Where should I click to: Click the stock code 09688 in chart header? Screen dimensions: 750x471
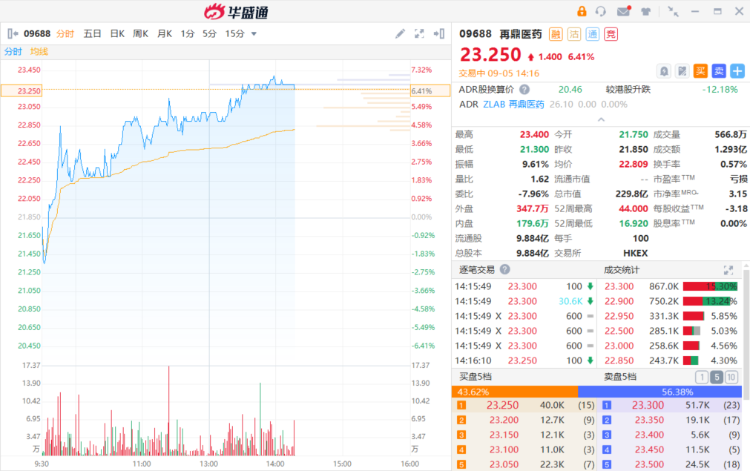point(37,33)
